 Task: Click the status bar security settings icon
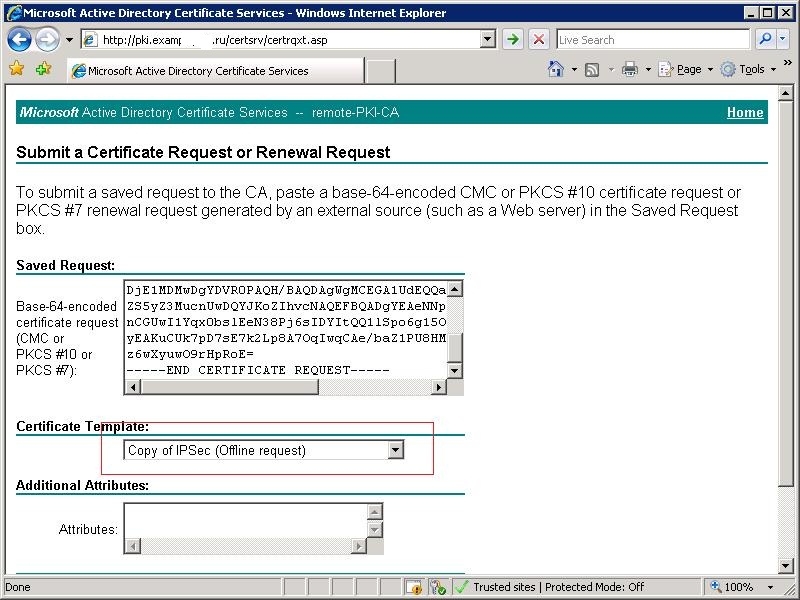point(437,587)
